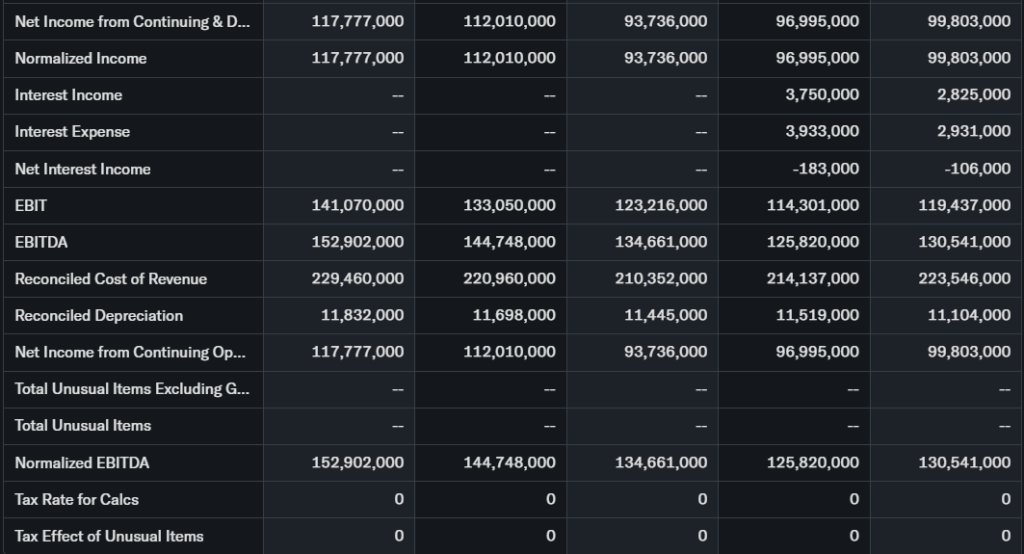Select the Net Interest Income label

point(82,169)
